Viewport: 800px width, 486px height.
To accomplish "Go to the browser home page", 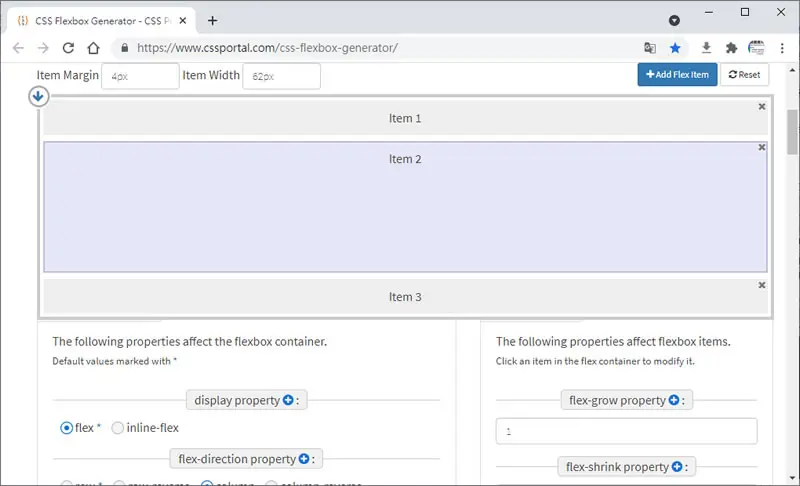I will click(93, 48).
